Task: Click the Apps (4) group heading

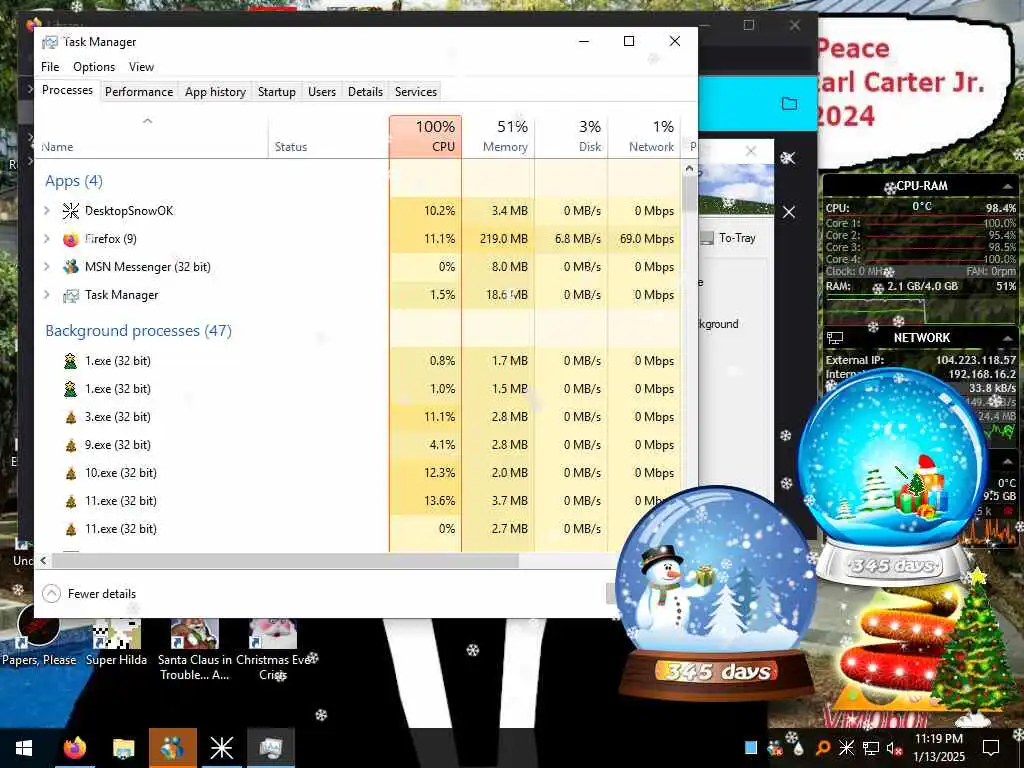Action: 74,181
